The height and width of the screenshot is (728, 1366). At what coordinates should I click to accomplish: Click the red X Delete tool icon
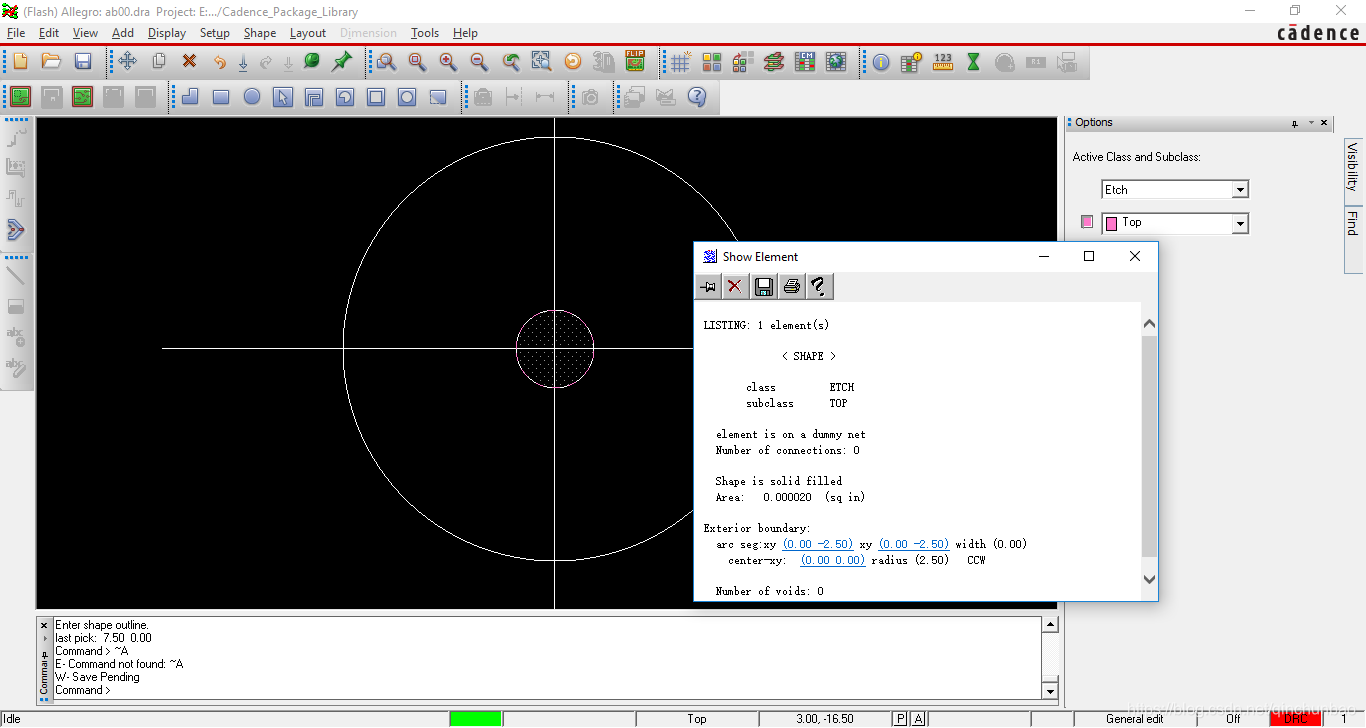(x=189, y=62)
